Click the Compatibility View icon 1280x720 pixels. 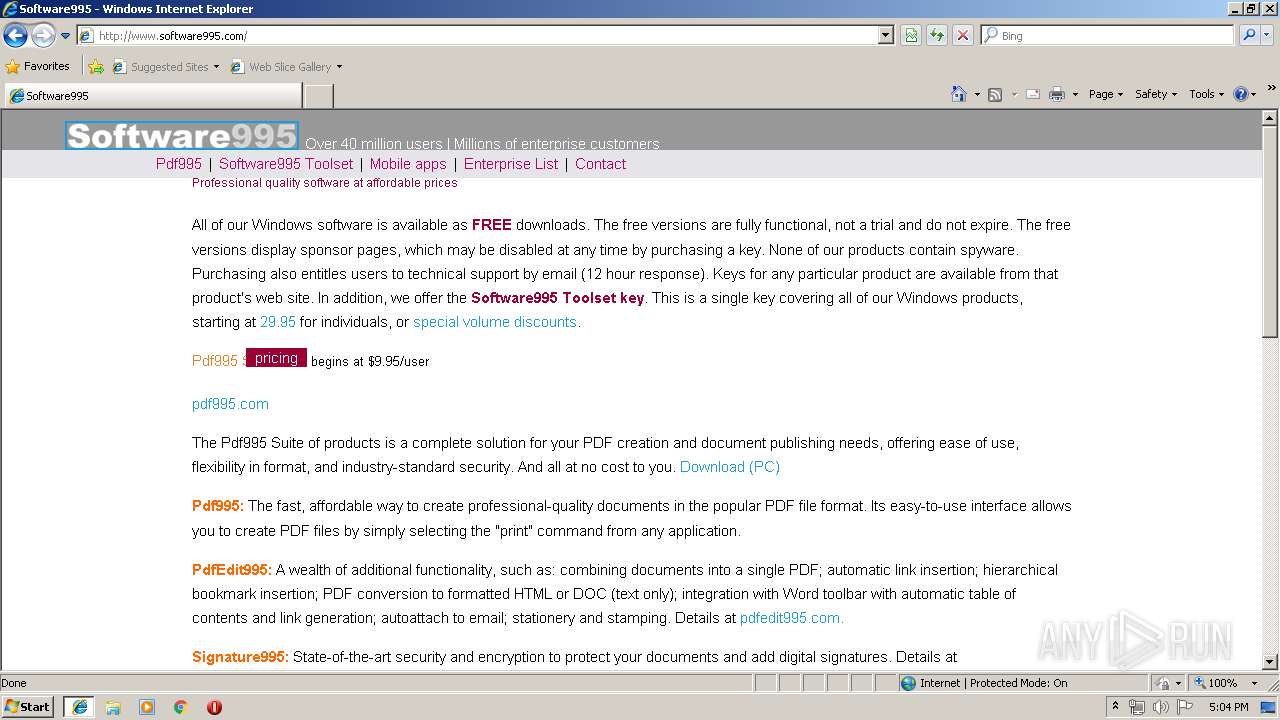911,35
